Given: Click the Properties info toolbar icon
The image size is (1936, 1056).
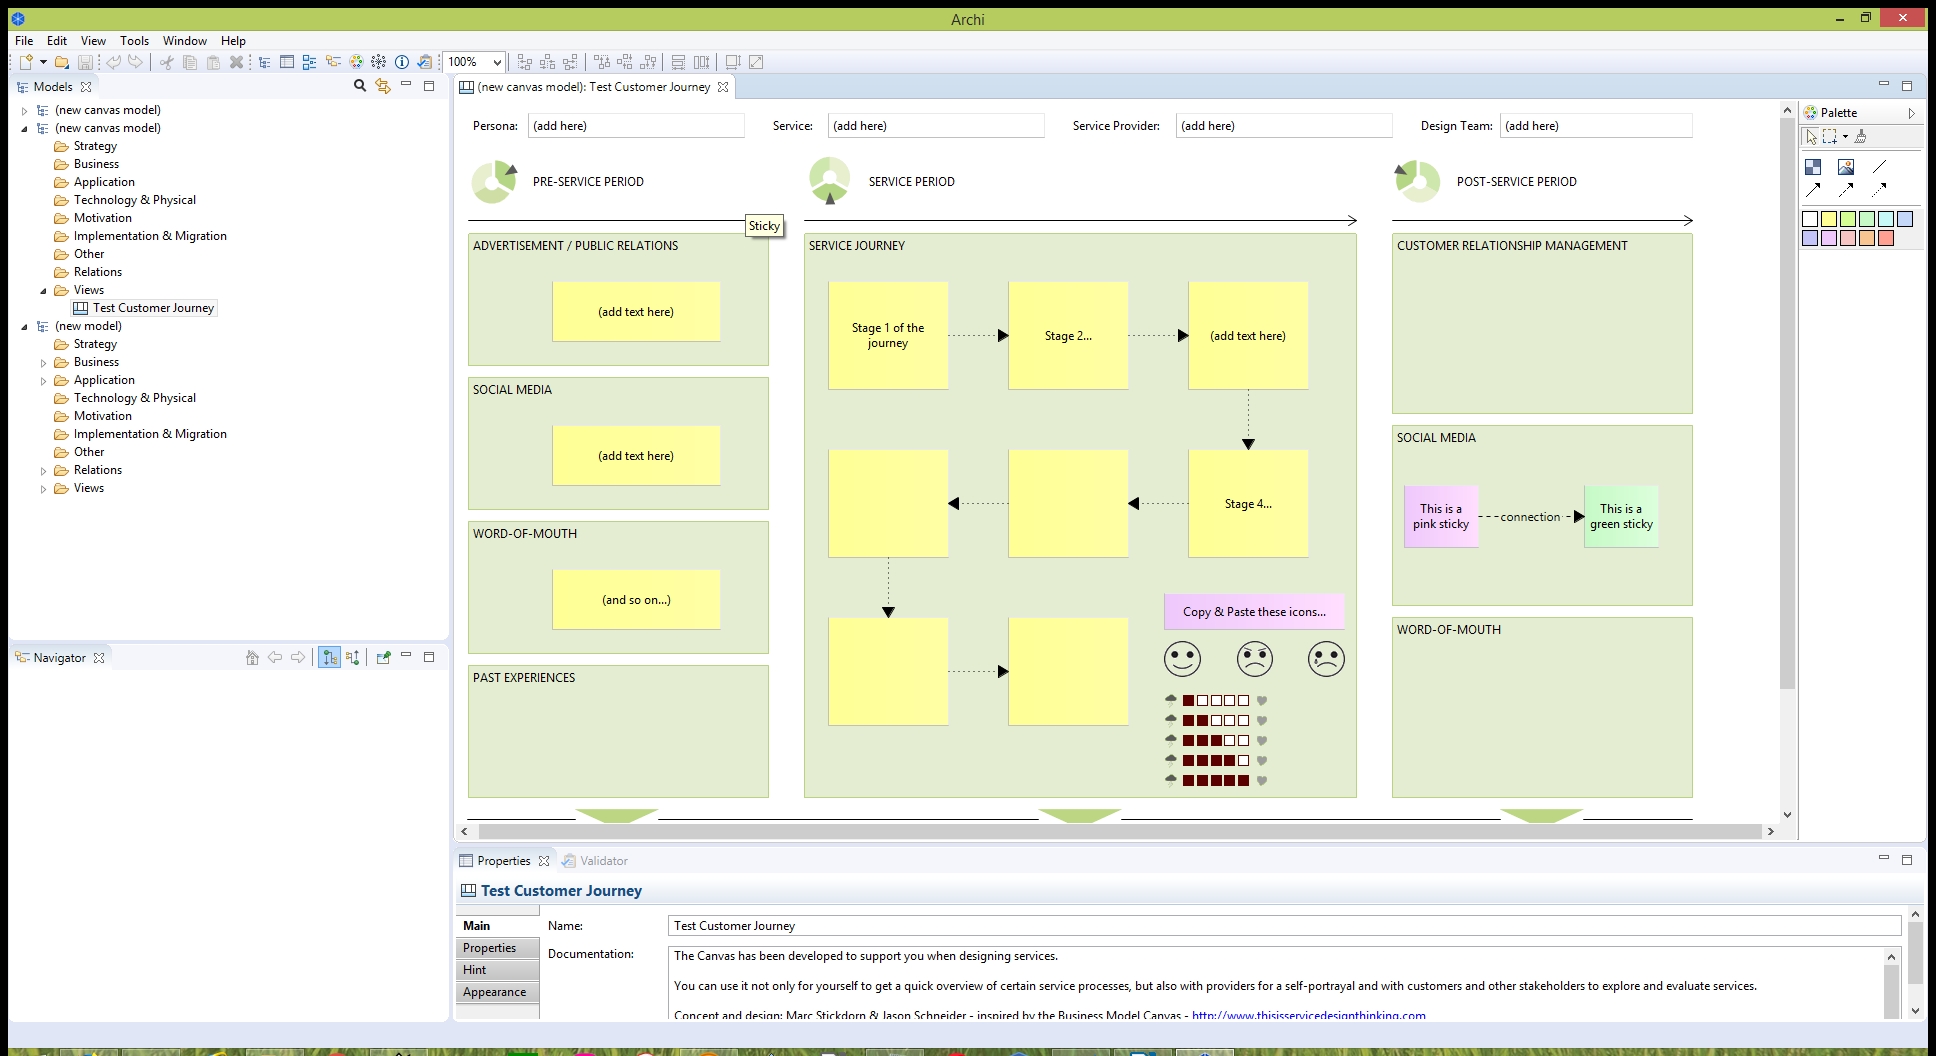Looking at the screenshot, I should (x=402, y=62).
